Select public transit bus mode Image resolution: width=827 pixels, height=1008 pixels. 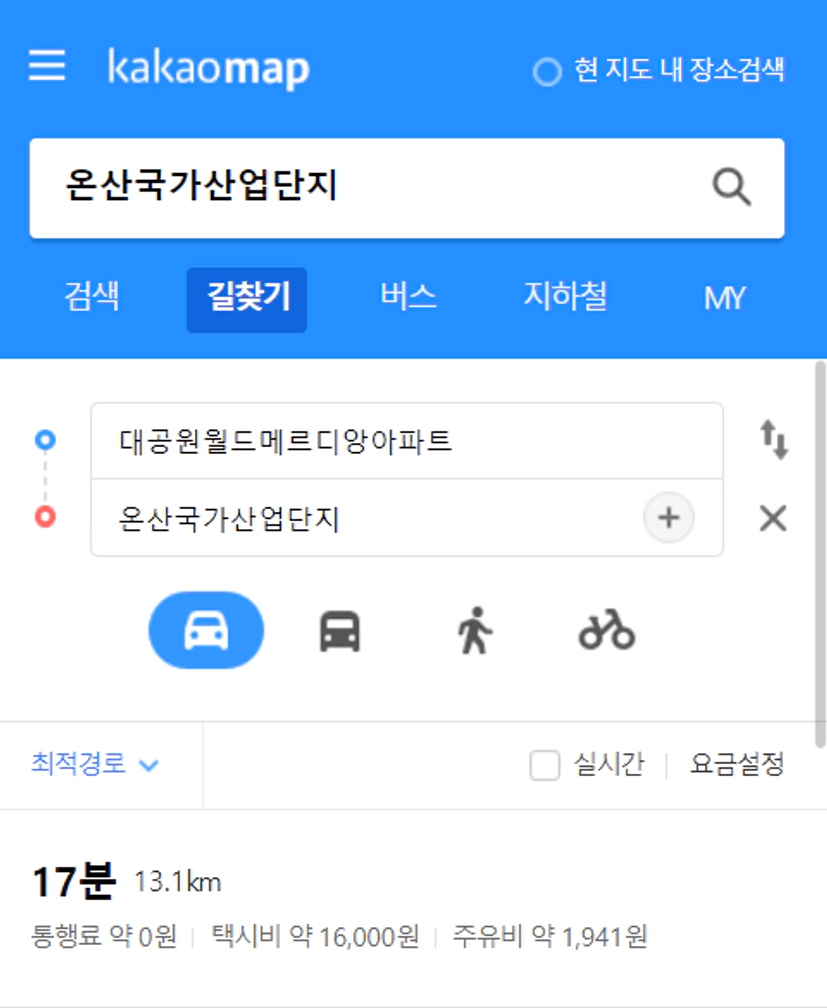pyautogui.click(x=340, y=631)
